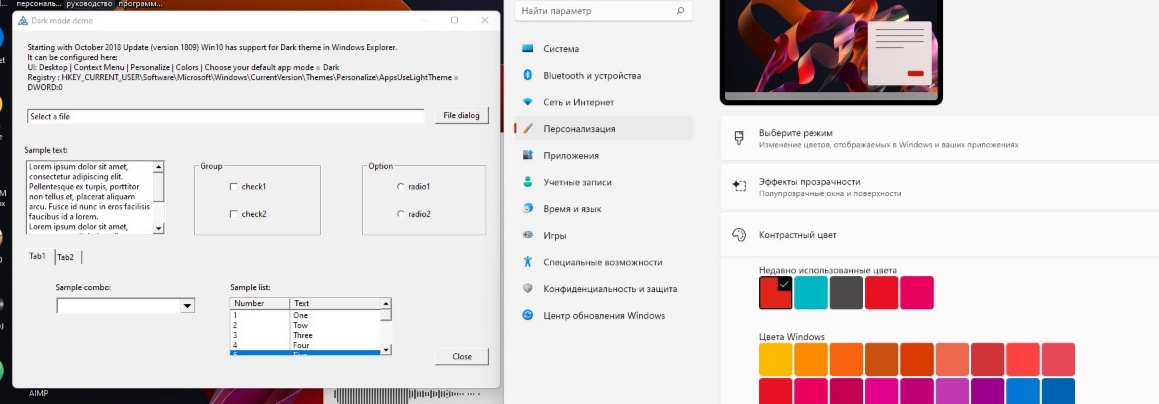Image resolution: width=1159 pixels, height=404 pixels.
Task: Select the Сеть и Интернет icon
Action: pyautogui.click(x=527, y=102)
